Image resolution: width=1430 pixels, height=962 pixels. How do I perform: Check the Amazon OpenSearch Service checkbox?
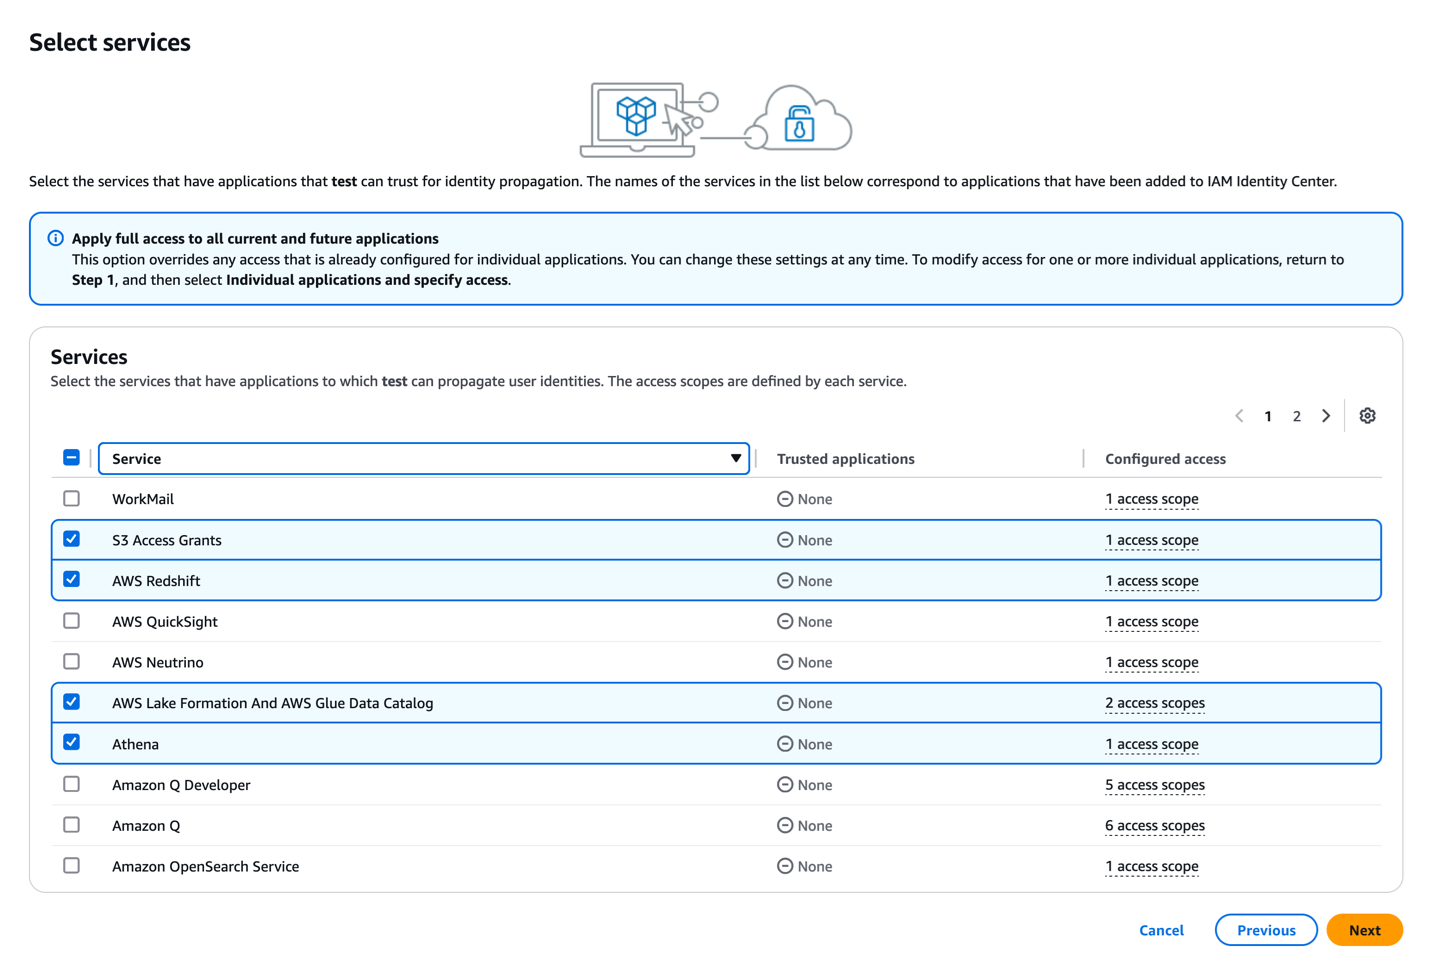(71, 865)
